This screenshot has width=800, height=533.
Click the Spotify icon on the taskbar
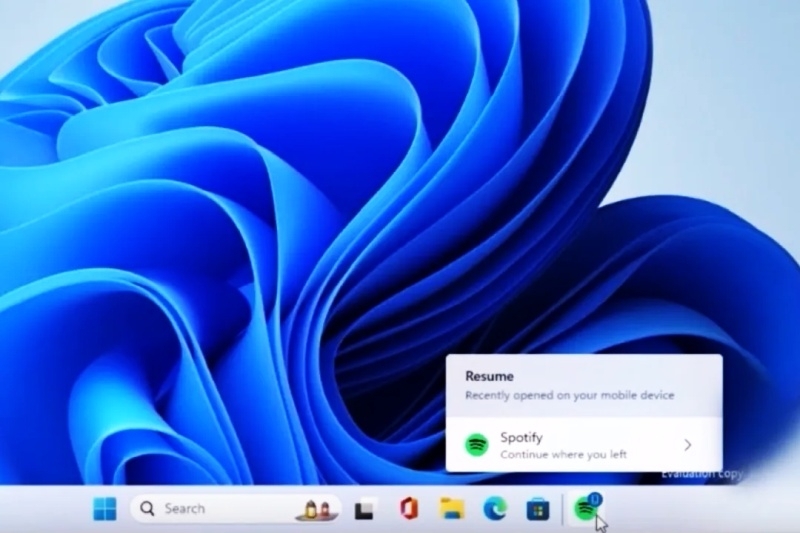585,511
